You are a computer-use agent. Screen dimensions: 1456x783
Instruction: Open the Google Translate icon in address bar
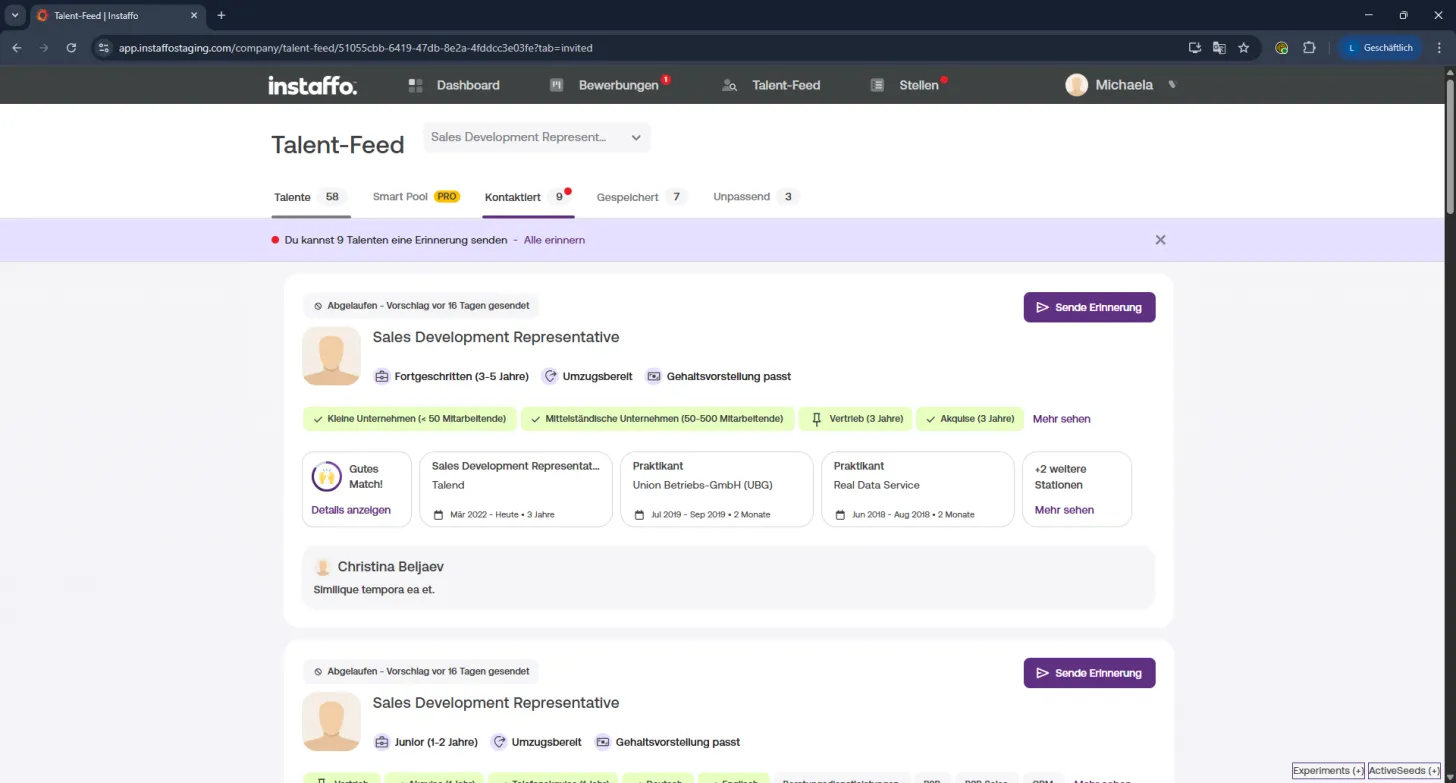(x=1219, y=47)
